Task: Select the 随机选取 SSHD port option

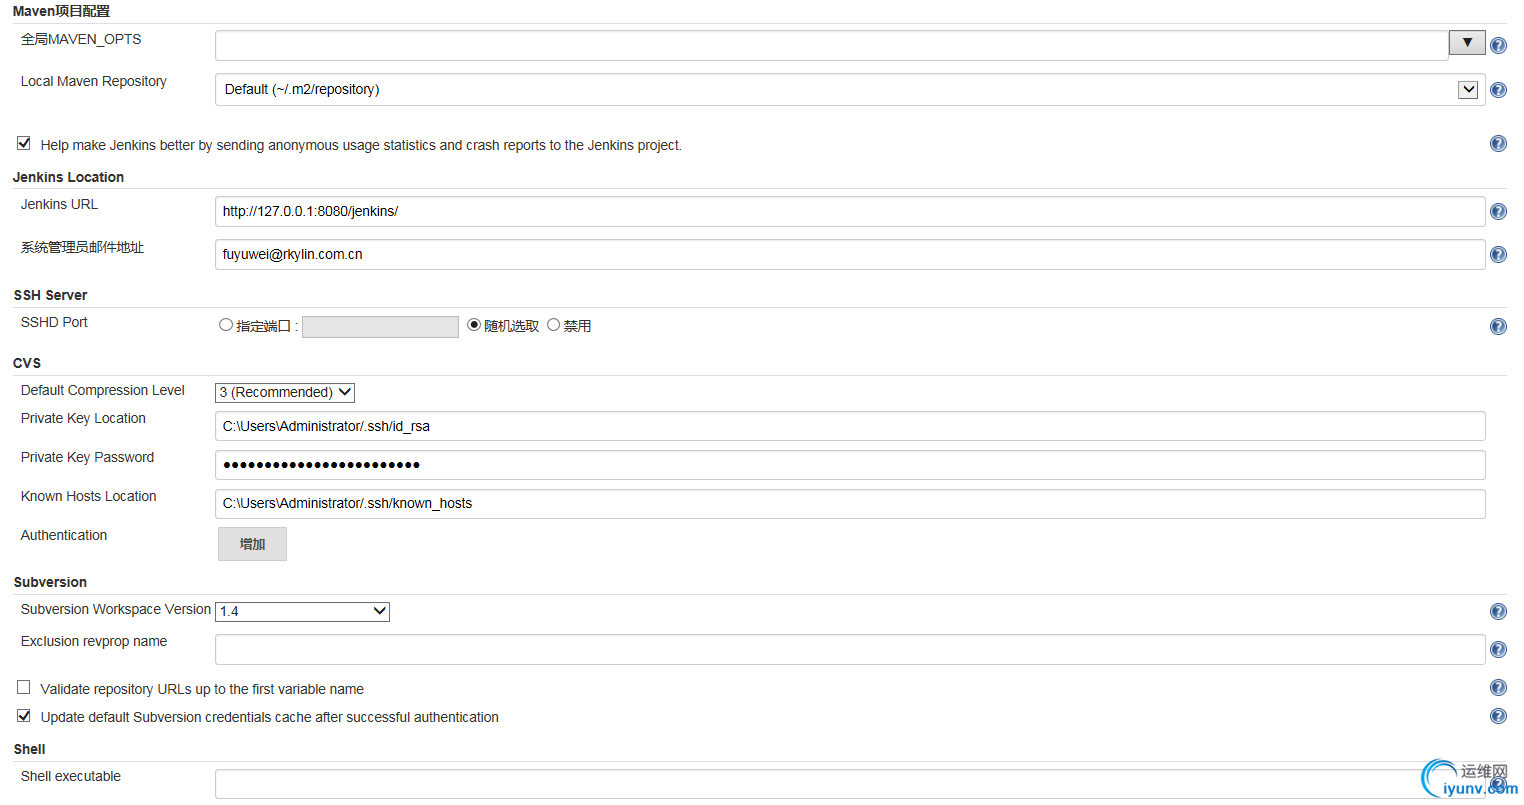Action: 474,325
